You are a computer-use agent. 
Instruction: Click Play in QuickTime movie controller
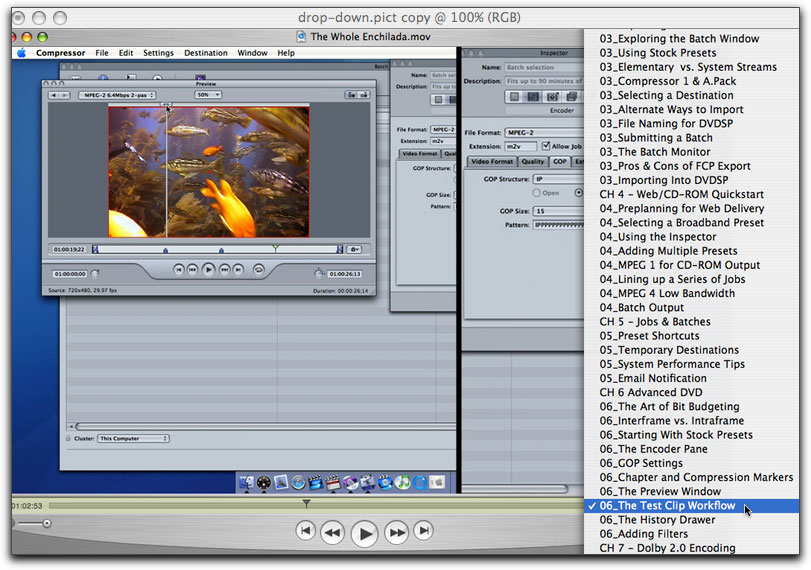[365, 533]
